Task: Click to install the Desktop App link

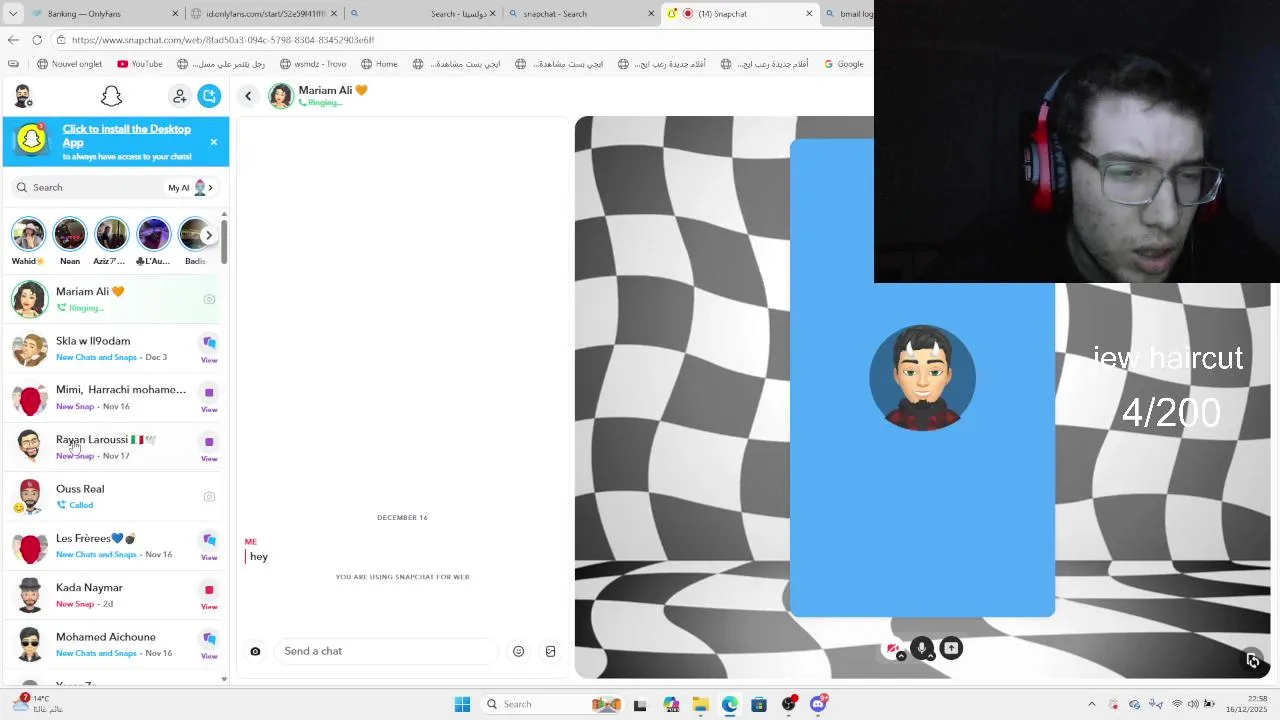Action: 126,136
